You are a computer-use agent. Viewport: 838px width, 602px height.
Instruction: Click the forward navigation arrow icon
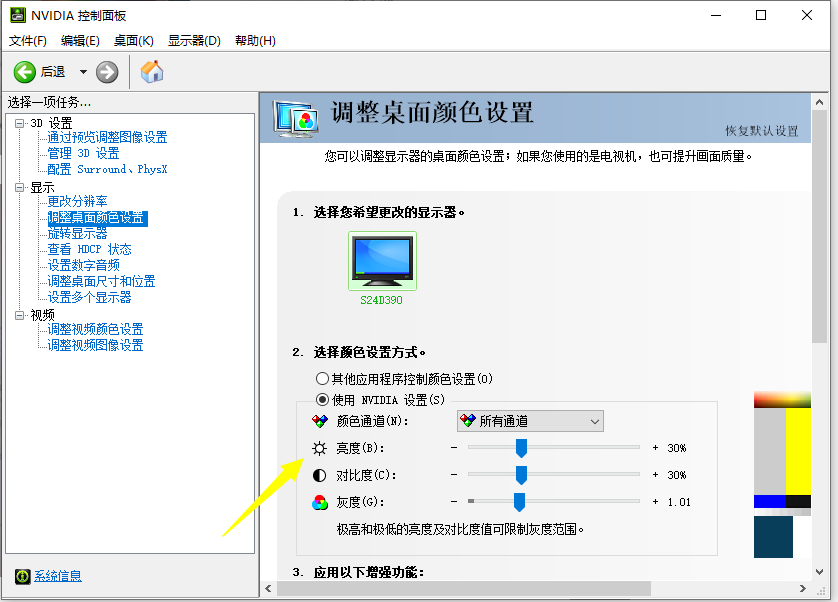[x=105, y=71]
